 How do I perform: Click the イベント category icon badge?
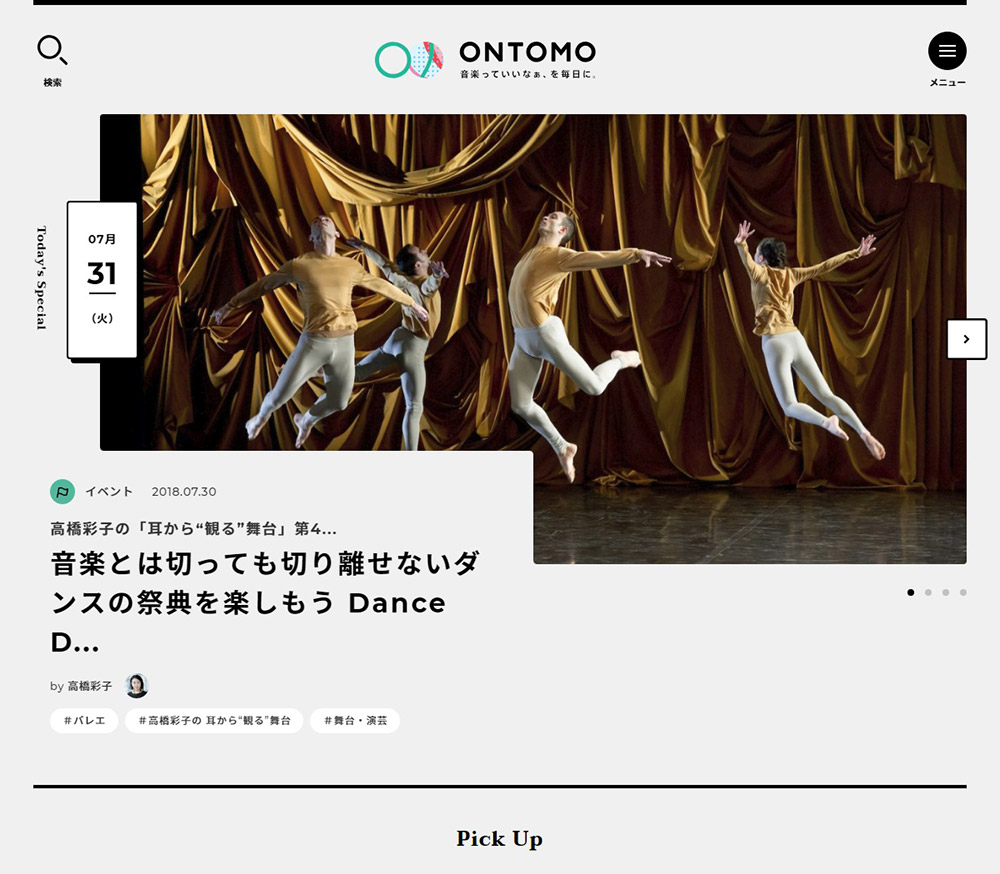(61, 491)
